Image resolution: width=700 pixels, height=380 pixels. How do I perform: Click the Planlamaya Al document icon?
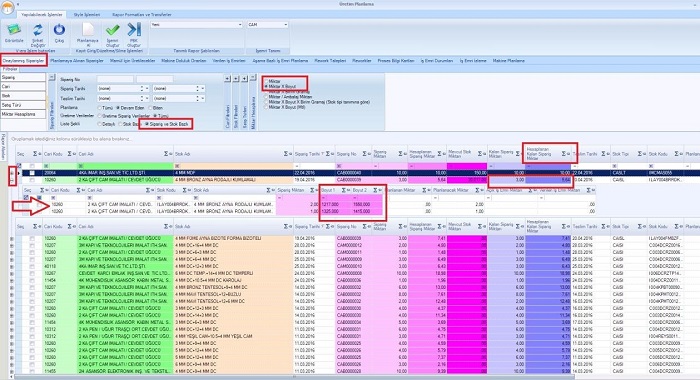click(x=88, y=30)
